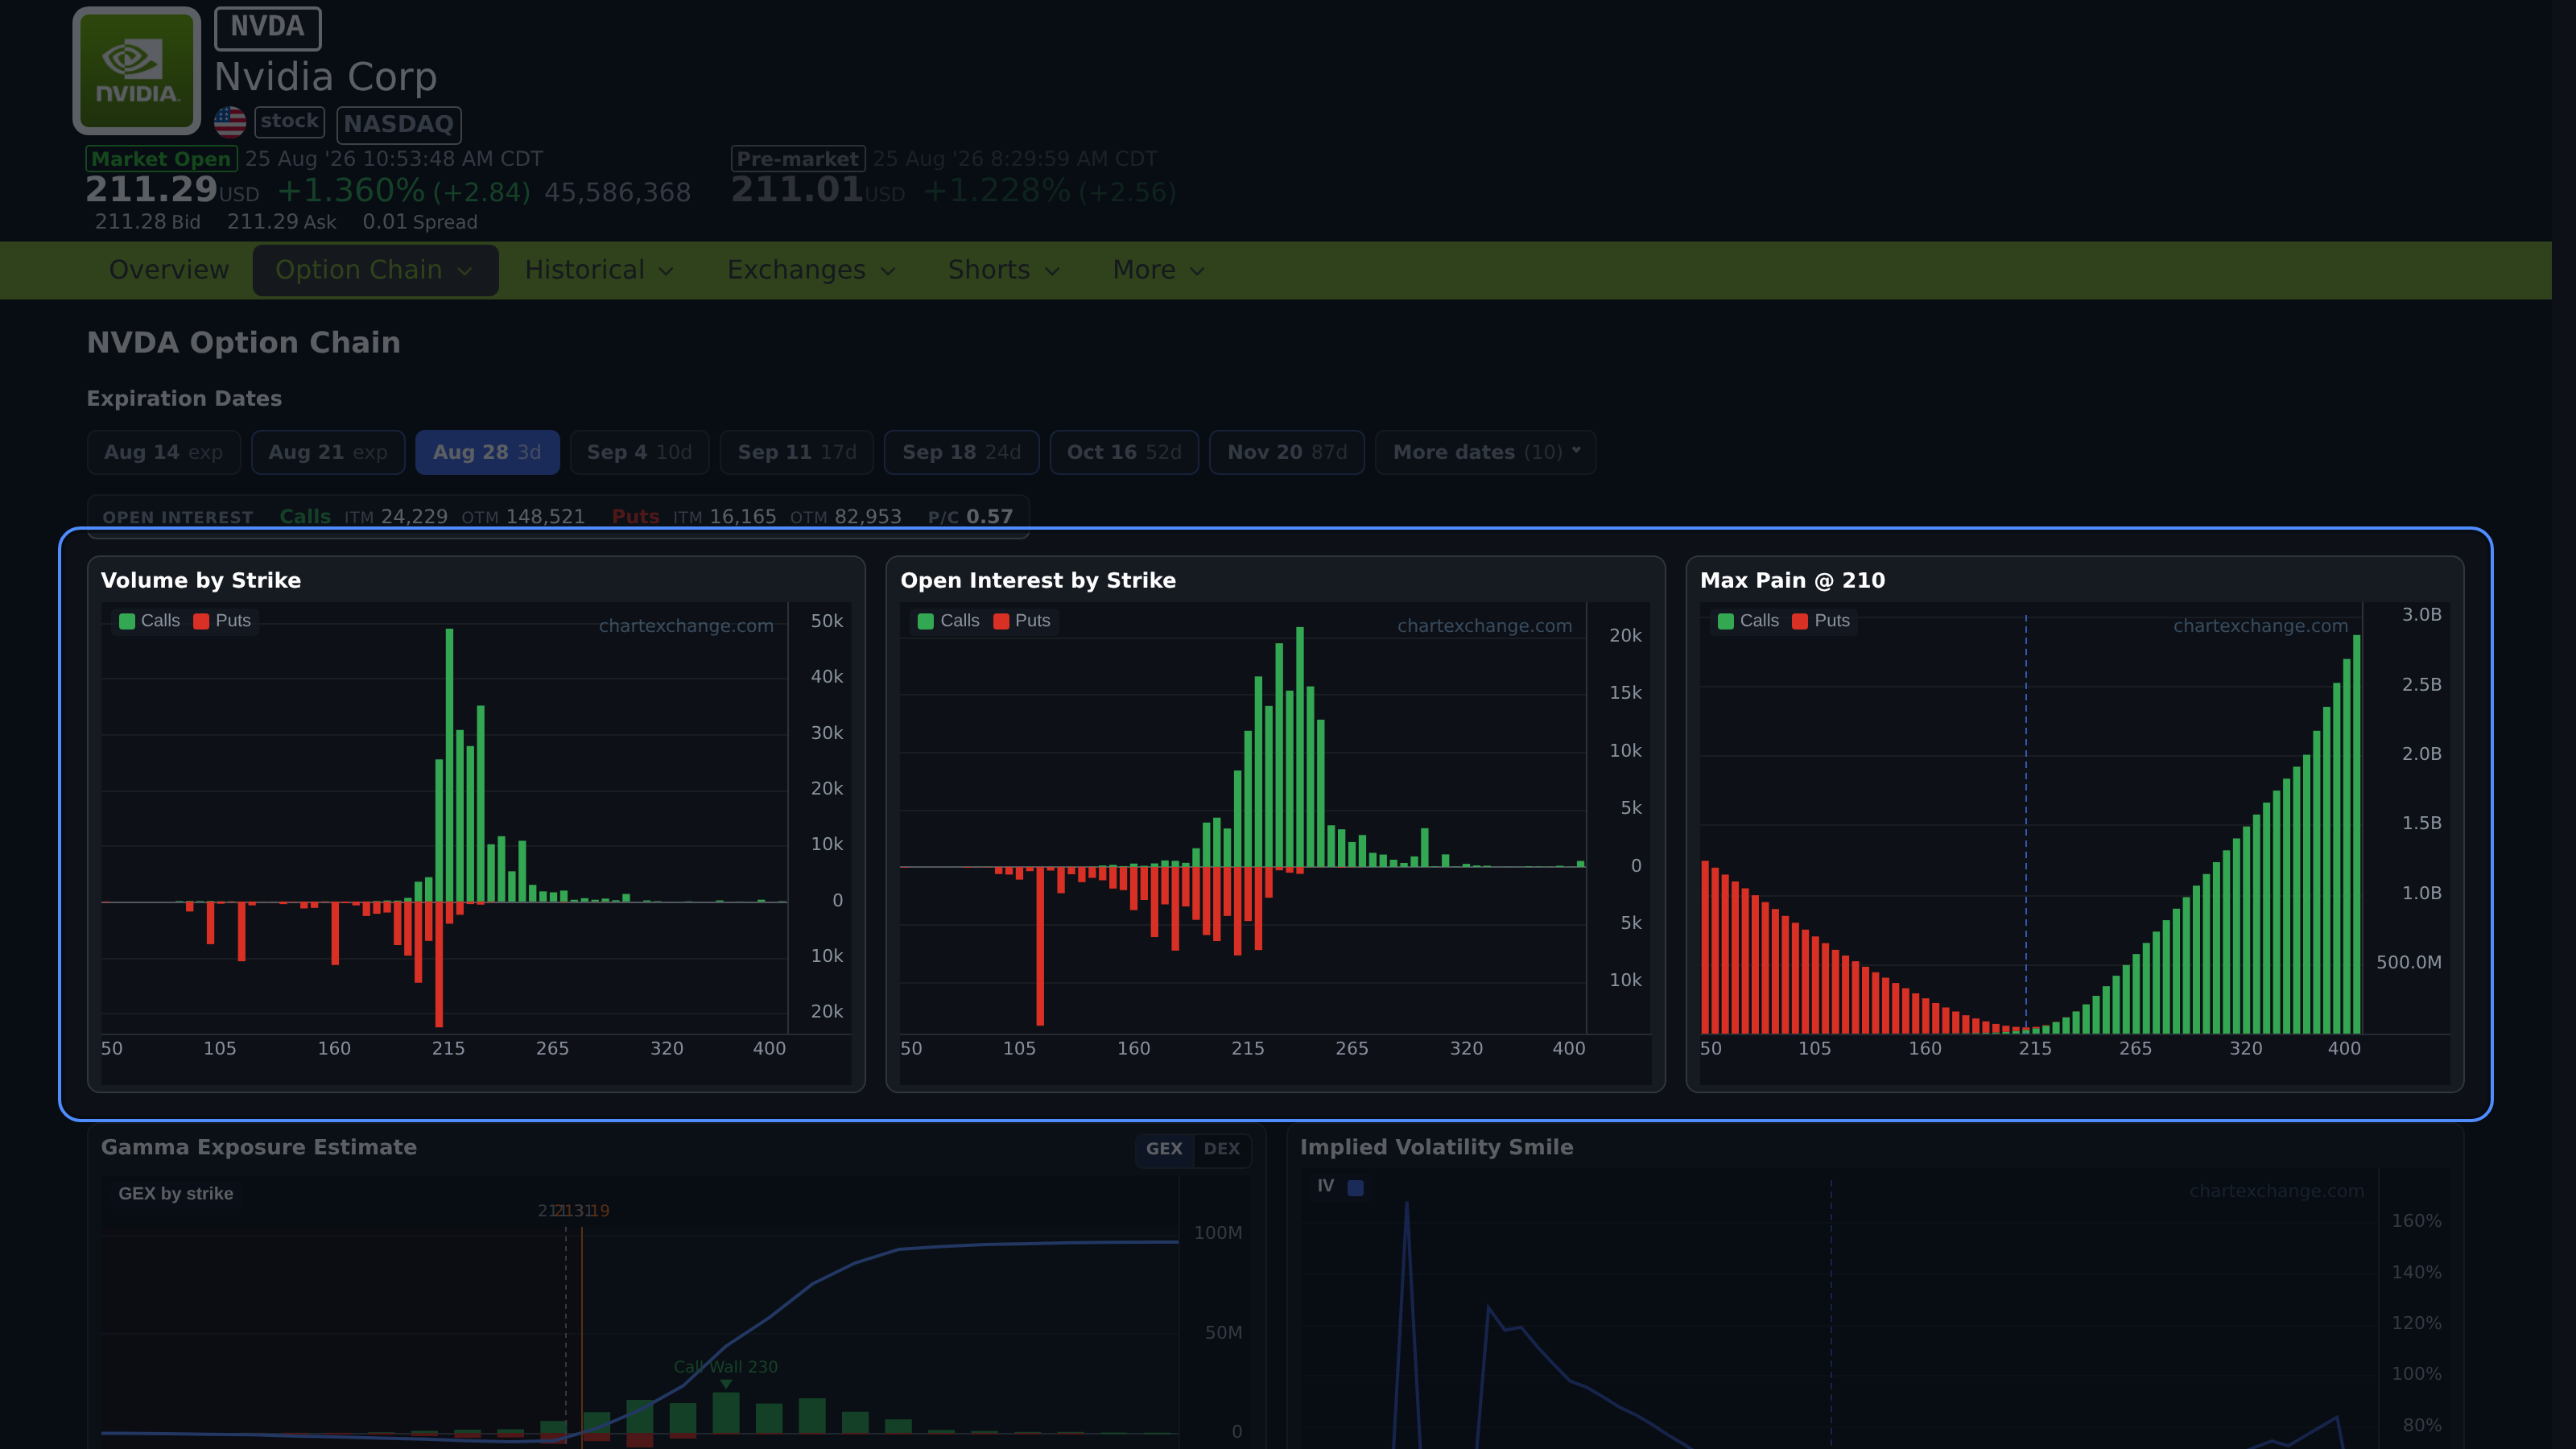
Task: Toggle Puts series in Max Pain legend
Action: click(1821, 621)
